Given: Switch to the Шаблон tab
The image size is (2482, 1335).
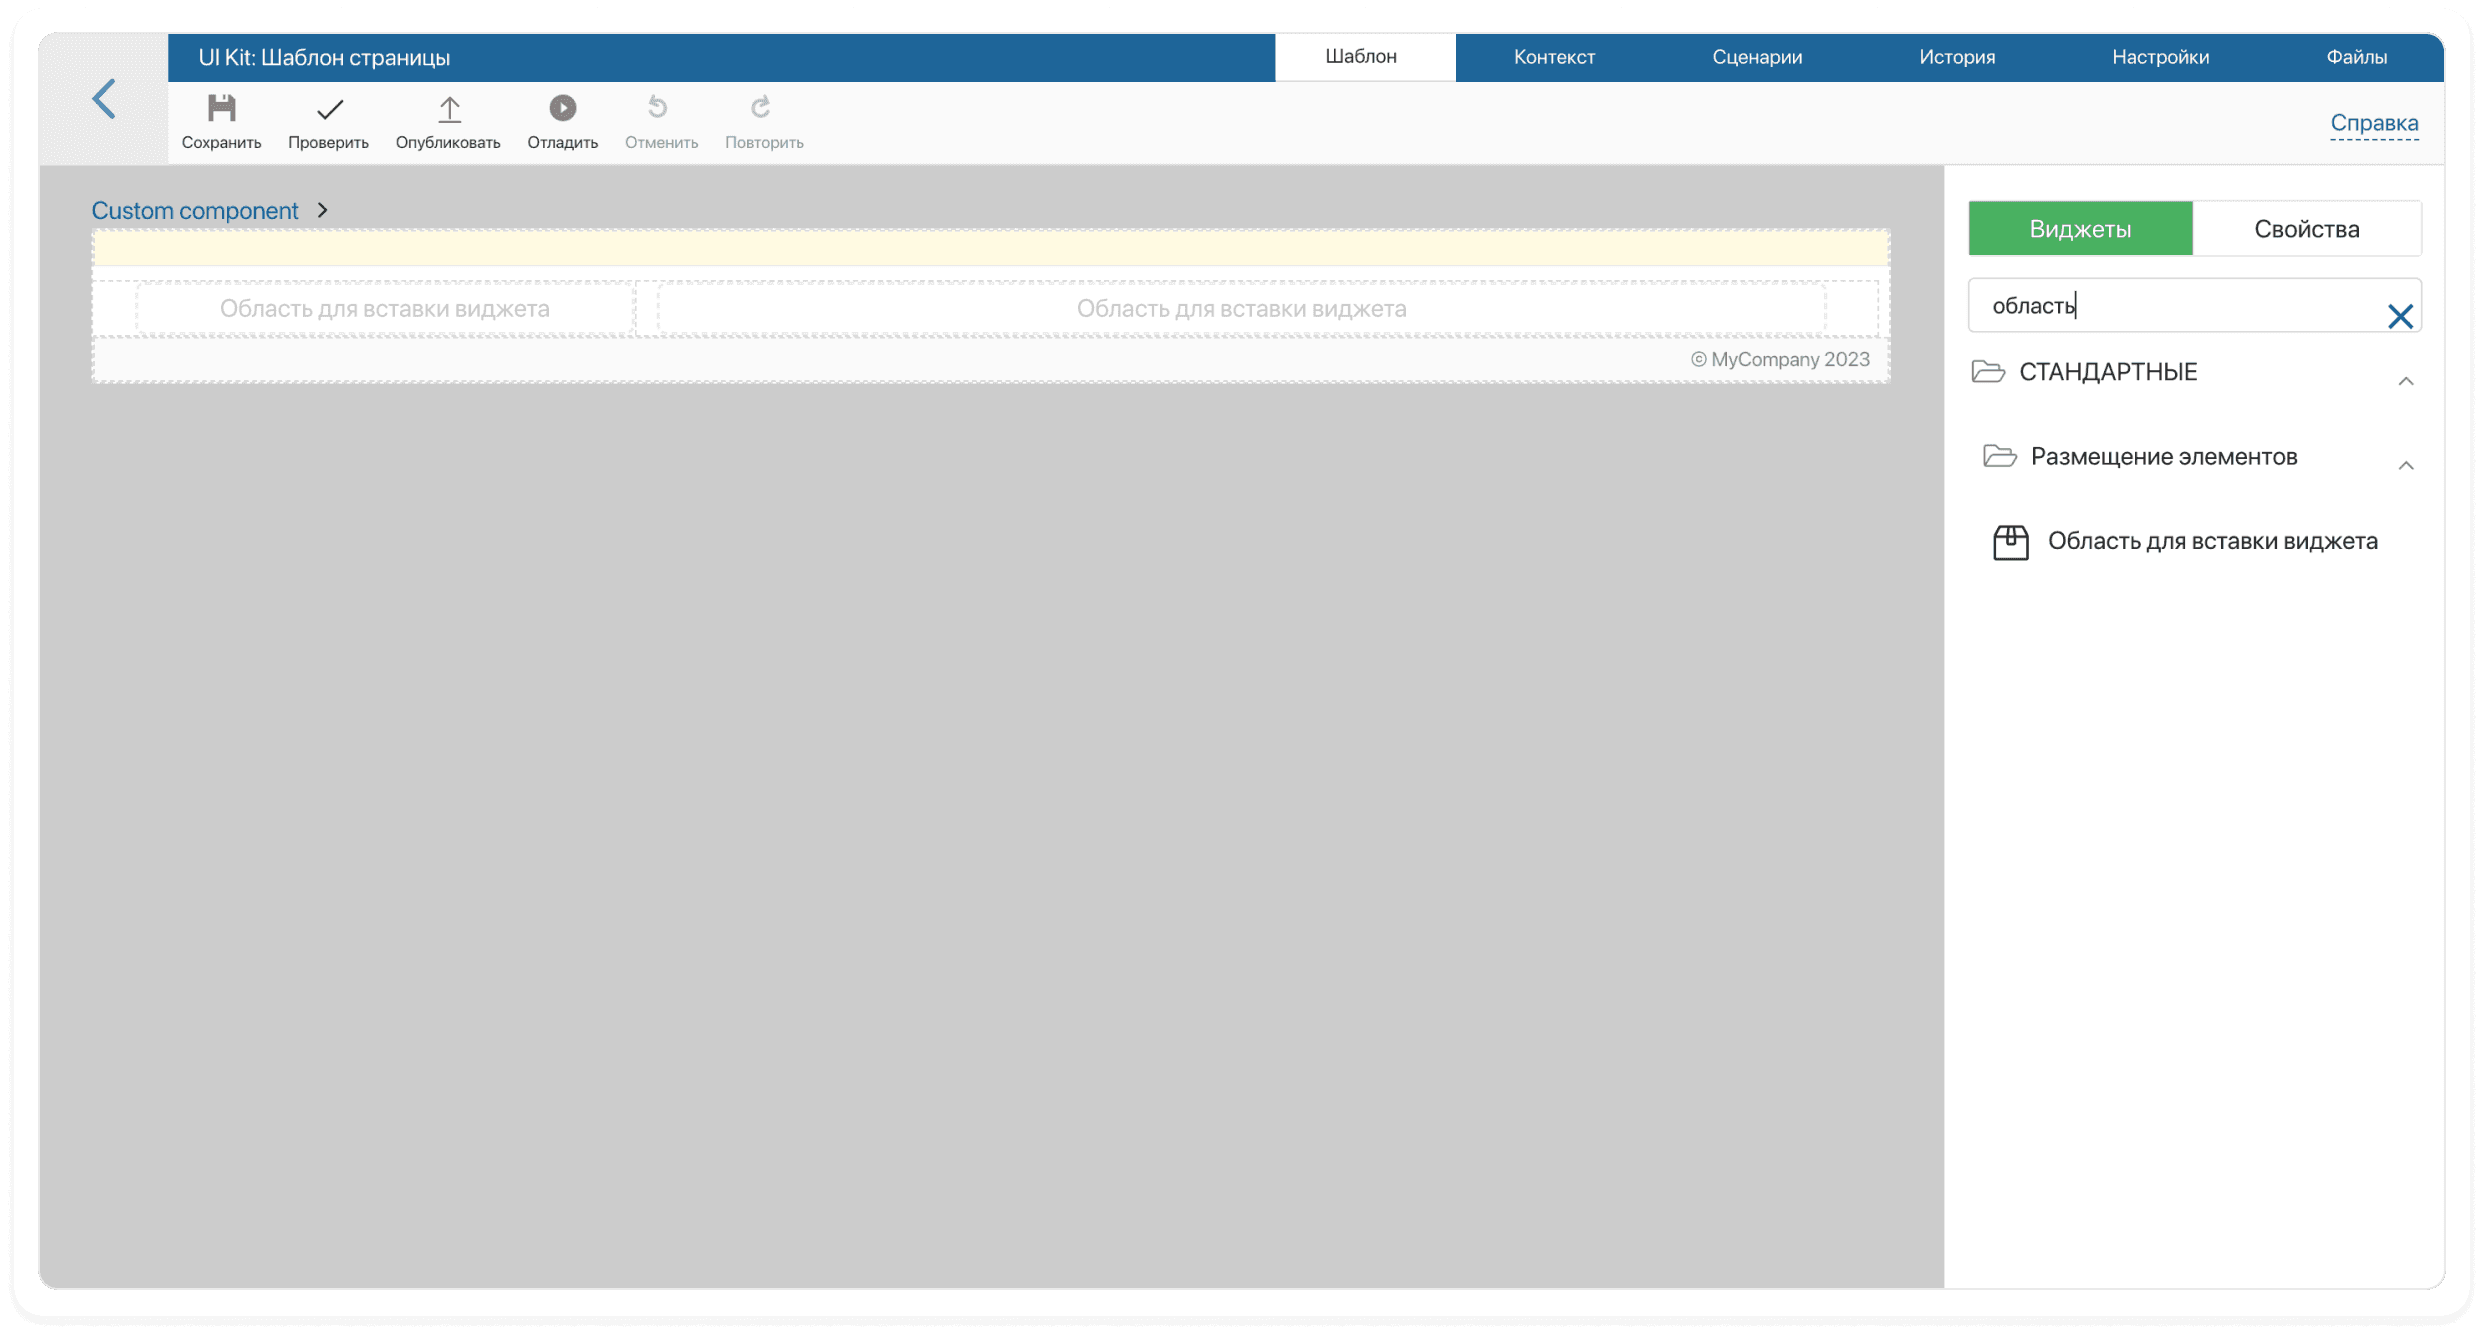Looking at the screenshot, I should [1364, 57].
